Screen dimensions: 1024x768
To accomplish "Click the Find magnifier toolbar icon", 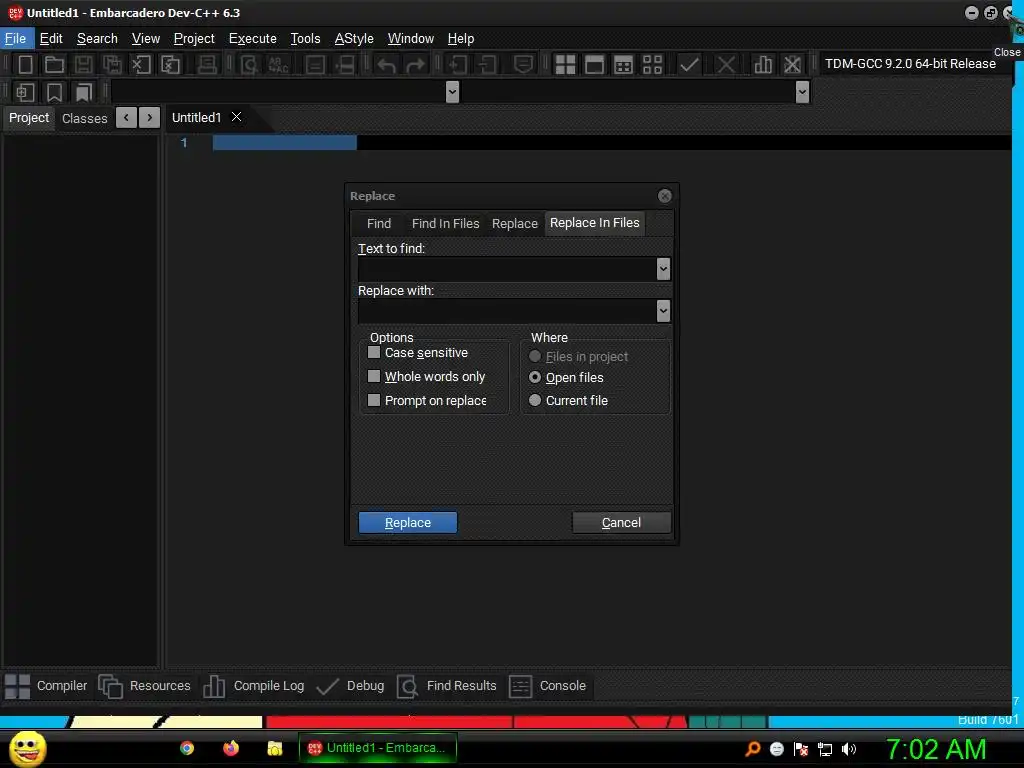I will pyautogui.click(x=249, y=64).
